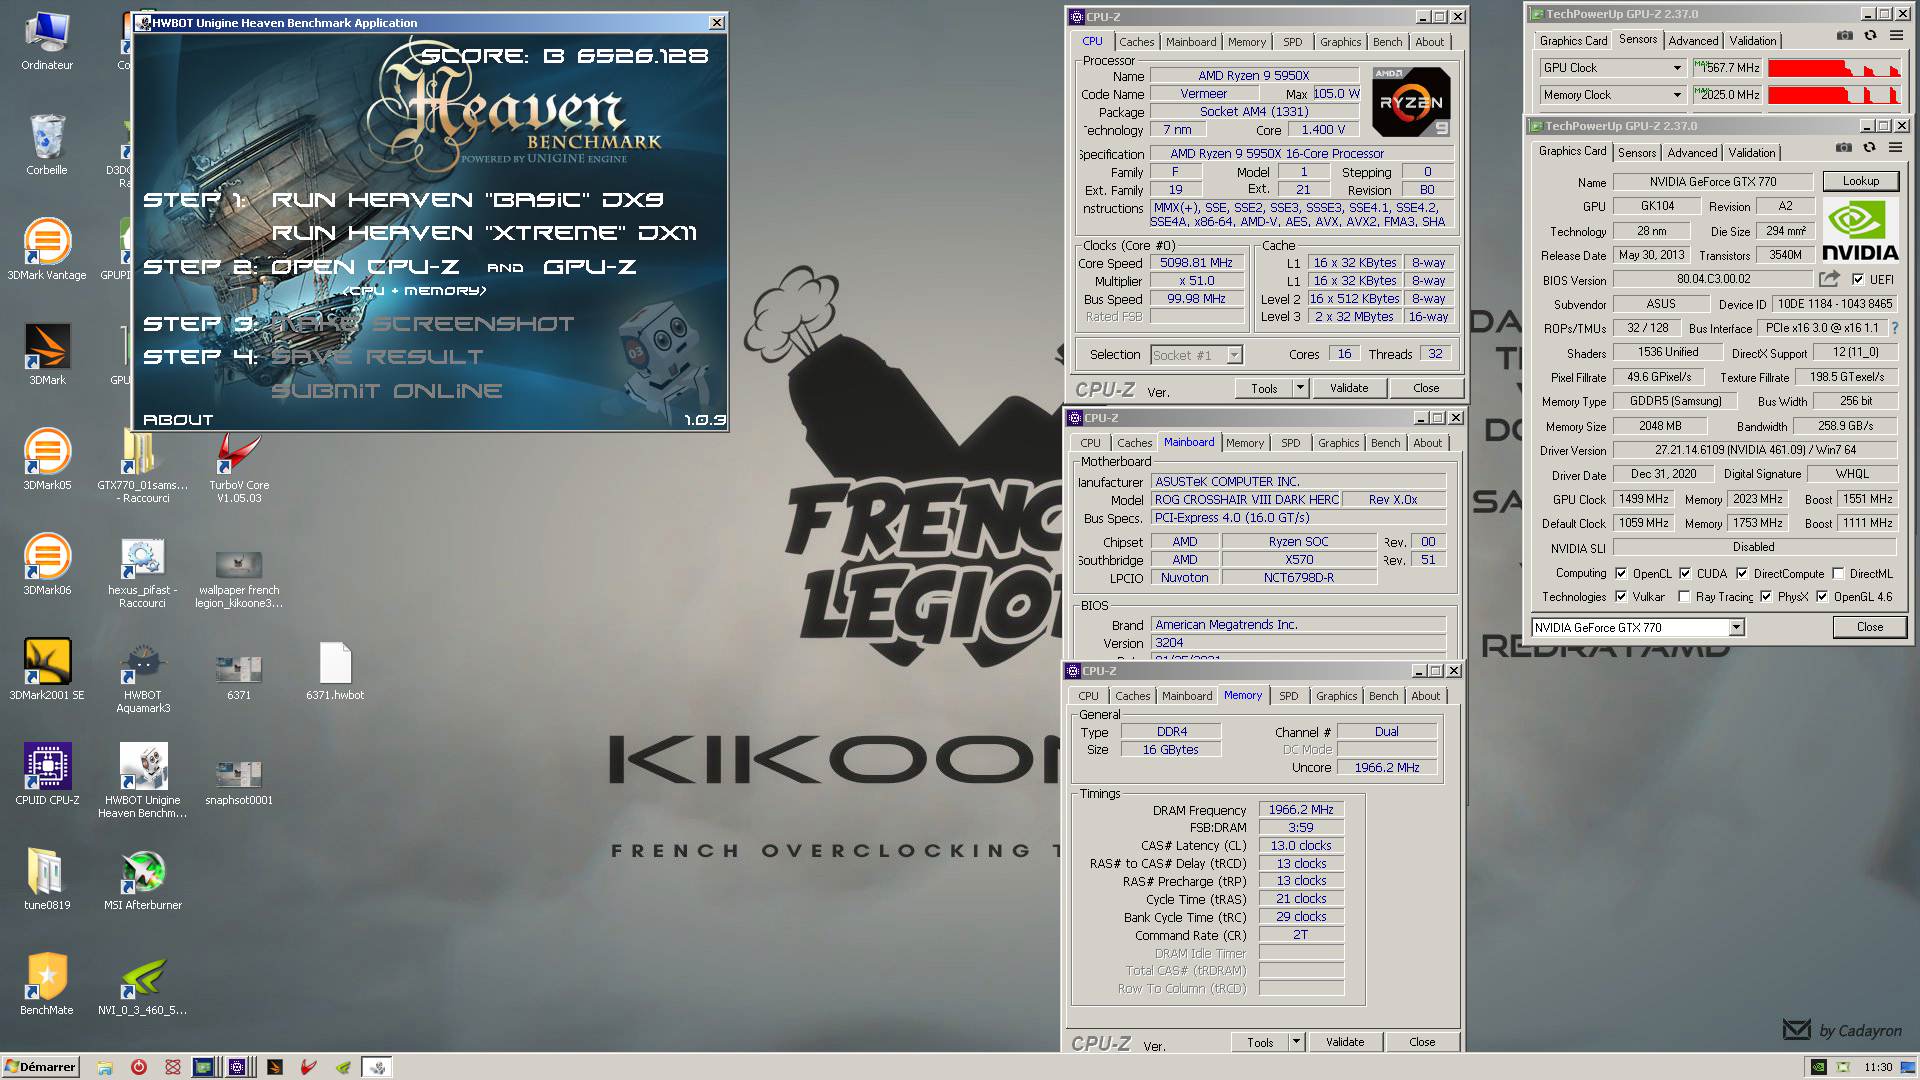
Task: Click the 3DMark orange icon in the taskbar
Action: pos(275,1067)
